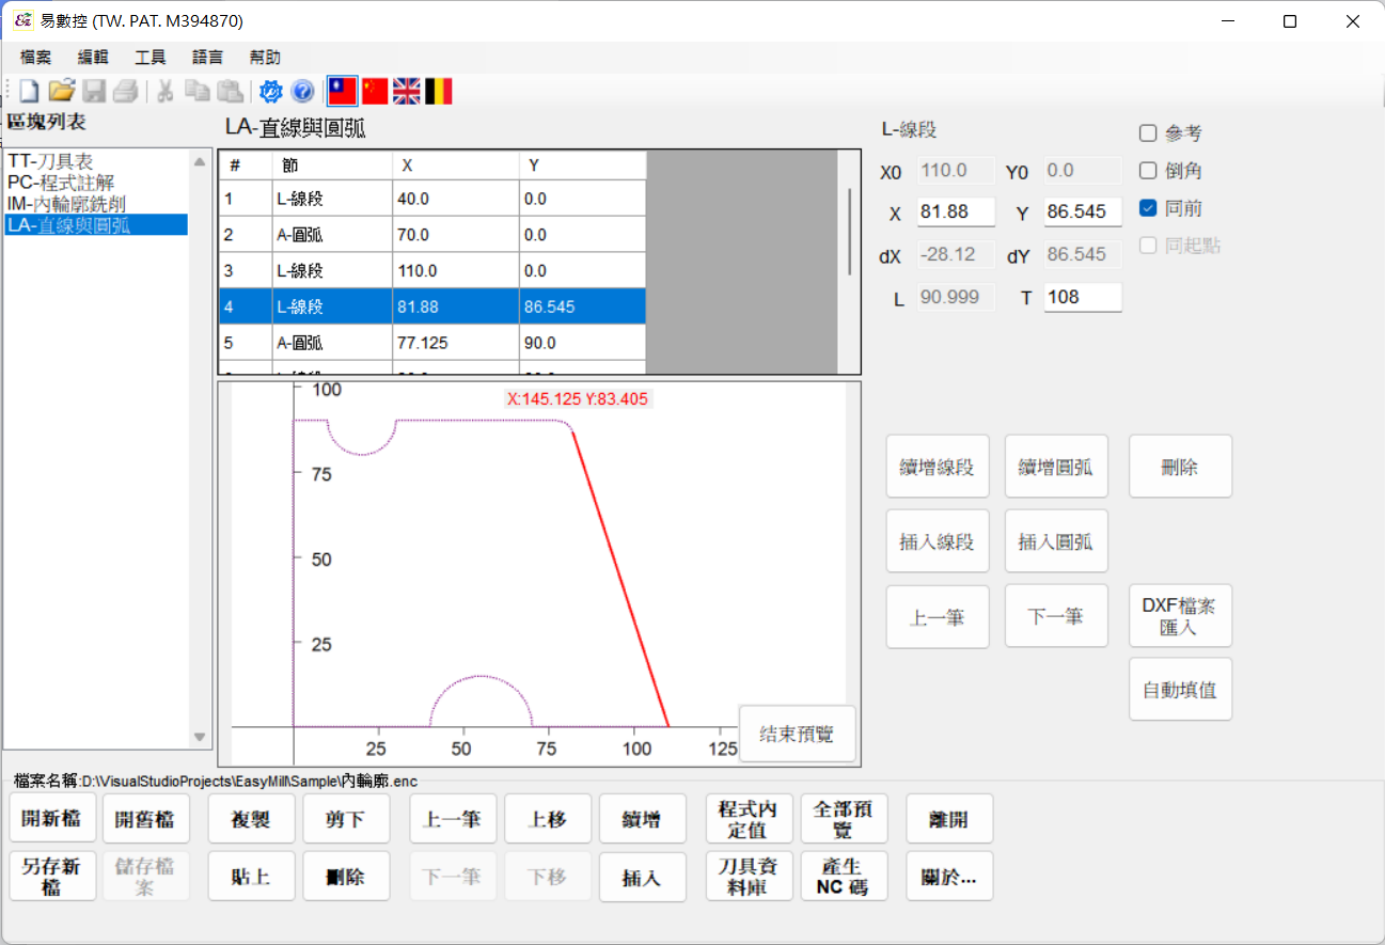Image resolution: width=1386 pixels, height=946 pixels.
Task: Click the 刀具資料庫 button
Action: pos(748,876)
